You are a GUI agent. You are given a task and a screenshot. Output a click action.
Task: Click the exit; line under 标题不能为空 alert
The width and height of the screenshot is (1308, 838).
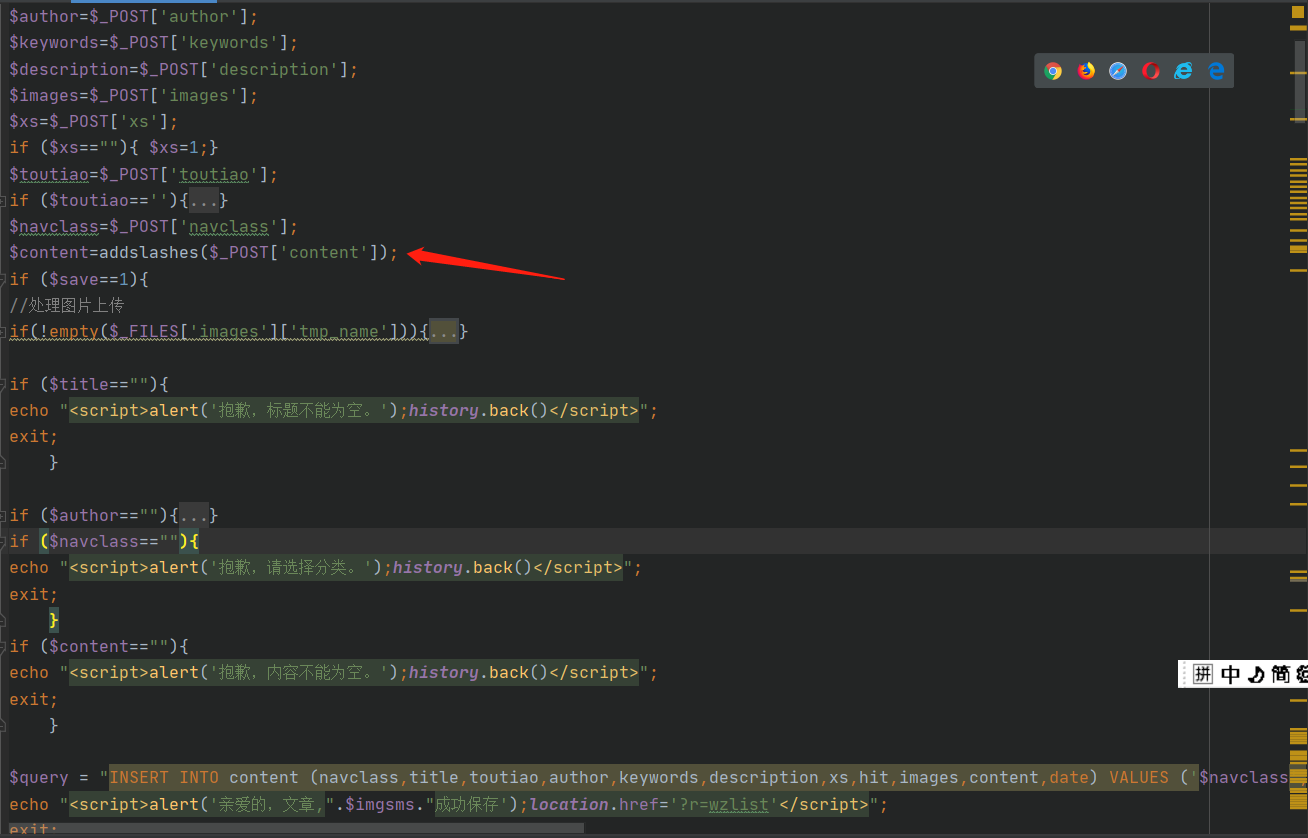tap(34, 436)
